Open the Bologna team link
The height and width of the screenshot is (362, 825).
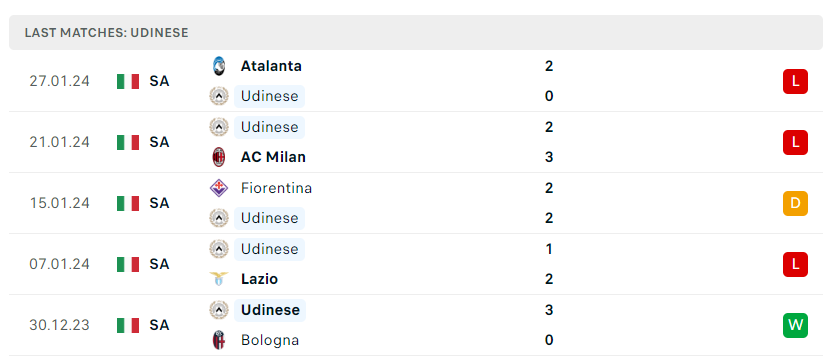coord(270,340)
